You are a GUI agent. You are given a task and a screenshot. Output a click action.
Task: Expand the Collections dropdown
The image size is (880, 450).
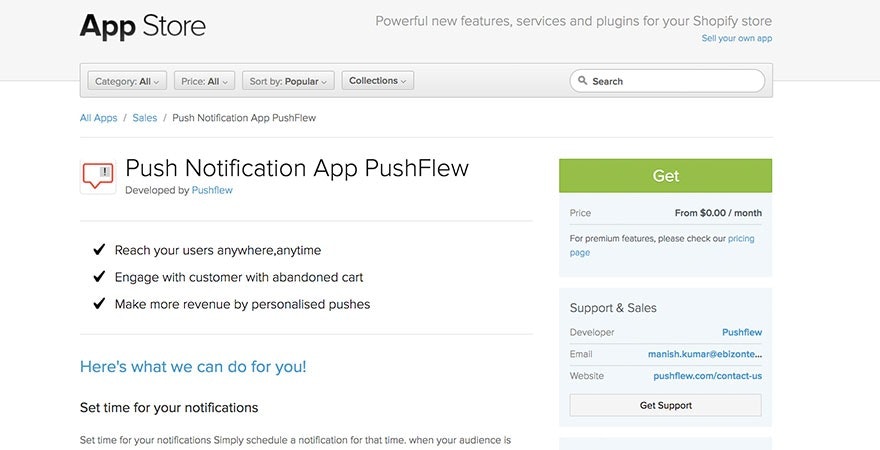pyautogui.click(x=377, y=81)
